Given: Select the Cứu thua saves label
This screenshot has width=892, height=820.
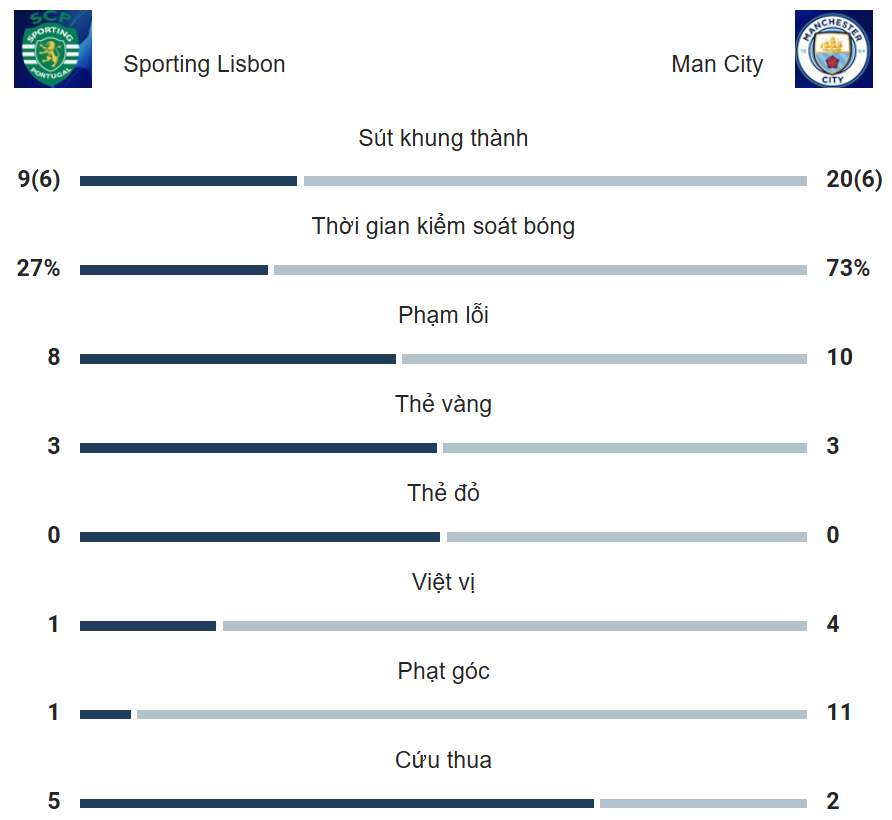Looking at the screenshot, I should point(443,760).
